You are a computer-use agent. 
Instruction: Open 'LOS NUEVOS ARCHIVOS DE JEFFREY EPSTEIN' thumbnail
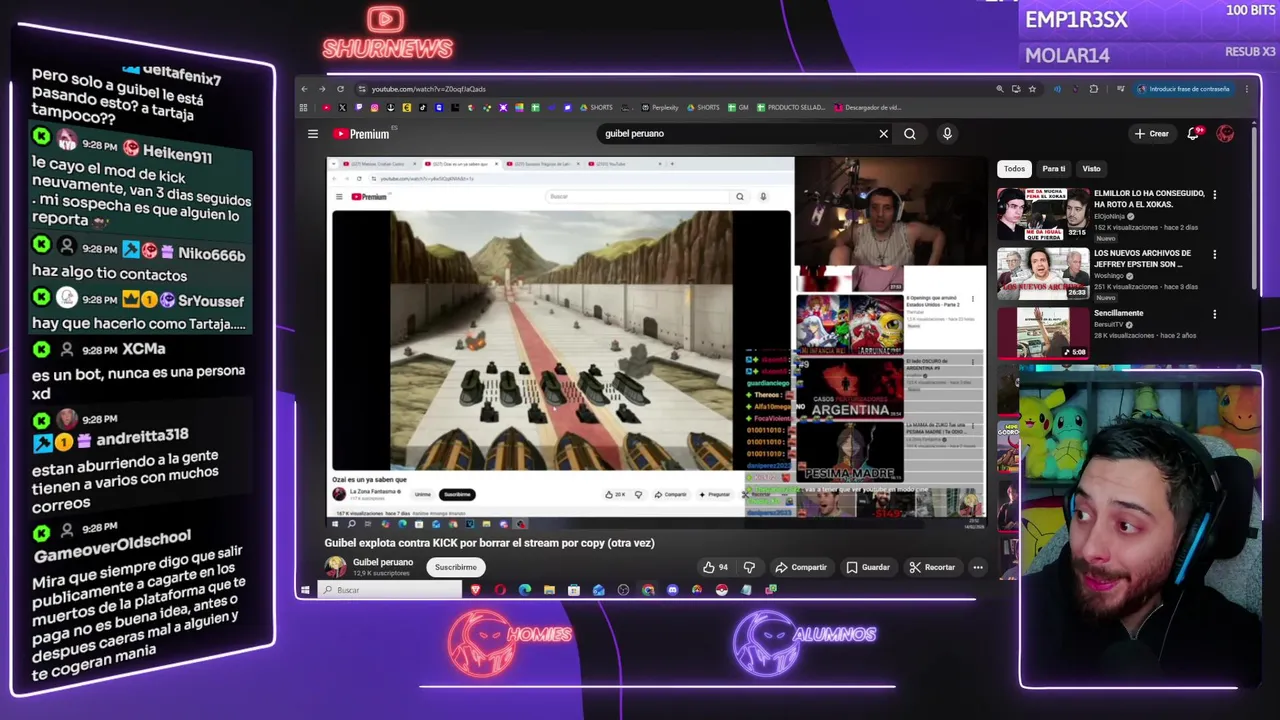pyautogui.click(x=1043, y=274)
